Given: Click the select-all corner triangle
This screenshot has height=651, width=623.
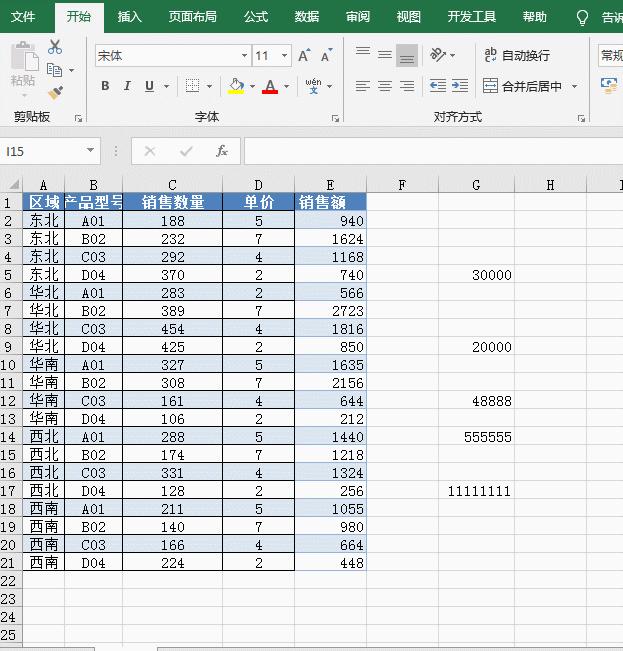Looking at the screenshot, I should [x=12, y=184].
